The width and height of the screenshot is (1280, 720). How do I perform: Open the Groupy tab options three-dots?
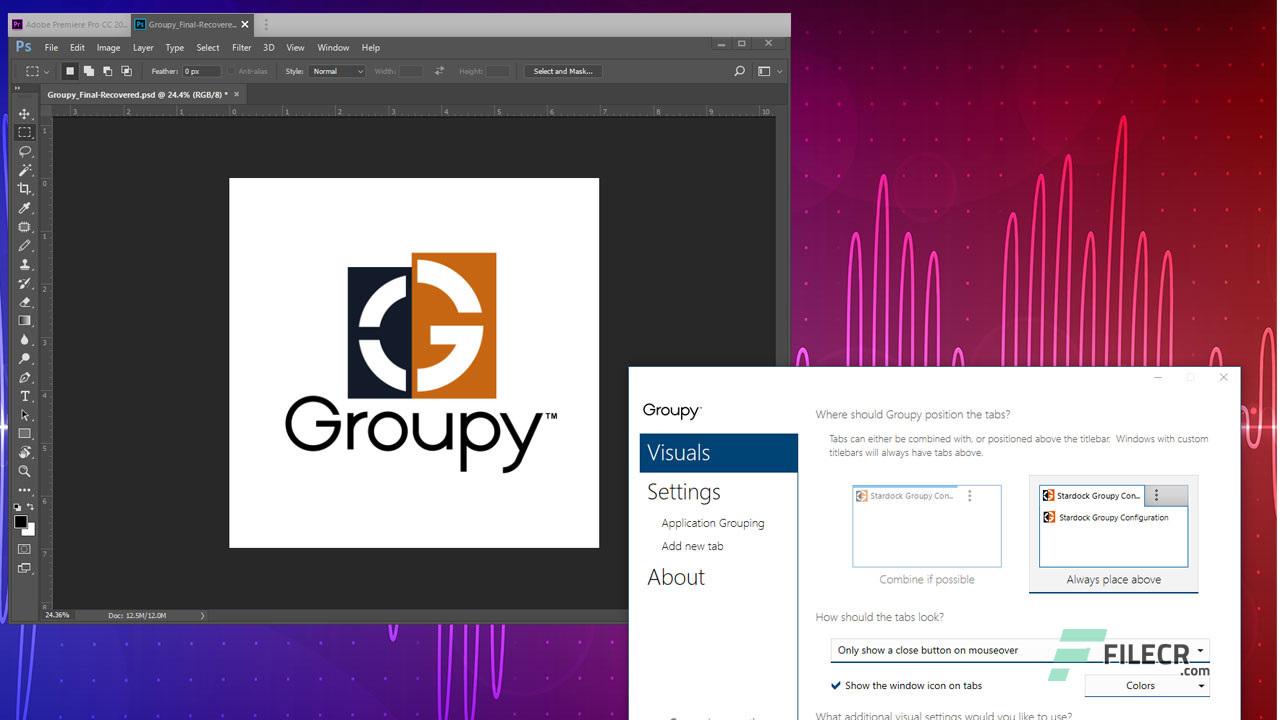tap(266, 24)
